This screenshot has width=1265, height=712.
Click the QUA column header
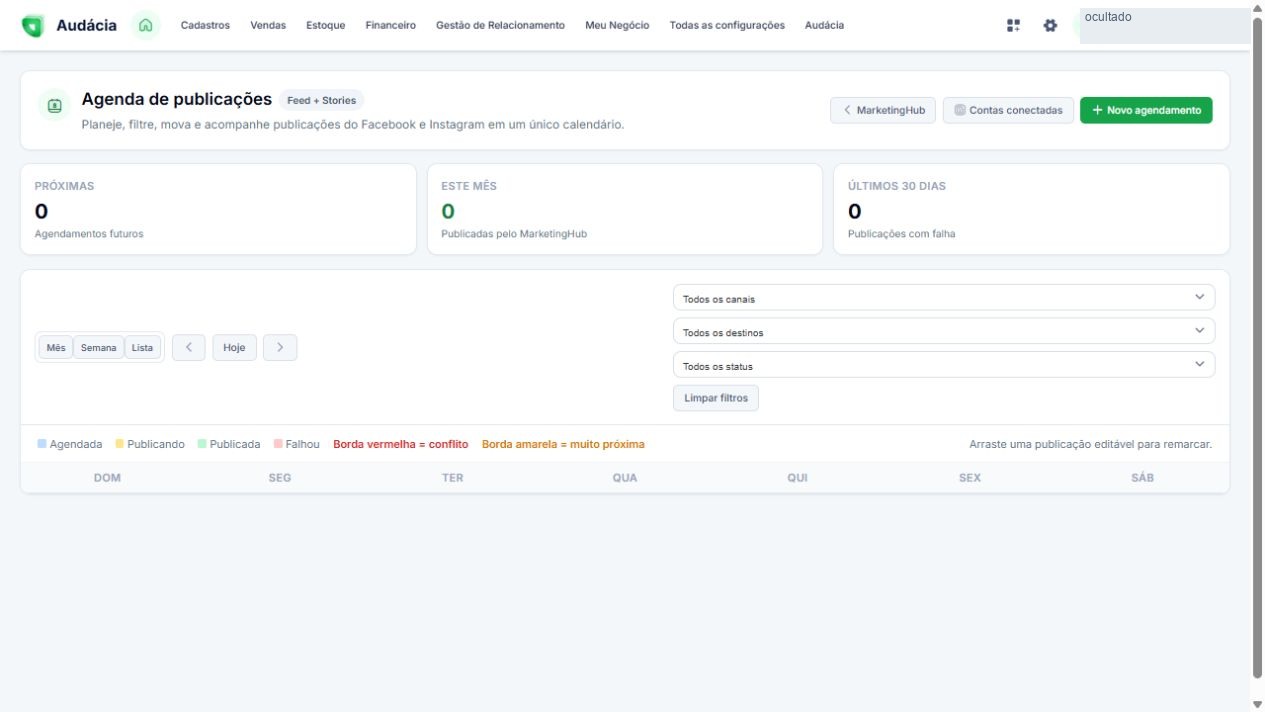pyautogui.click(x=625, y=478)
